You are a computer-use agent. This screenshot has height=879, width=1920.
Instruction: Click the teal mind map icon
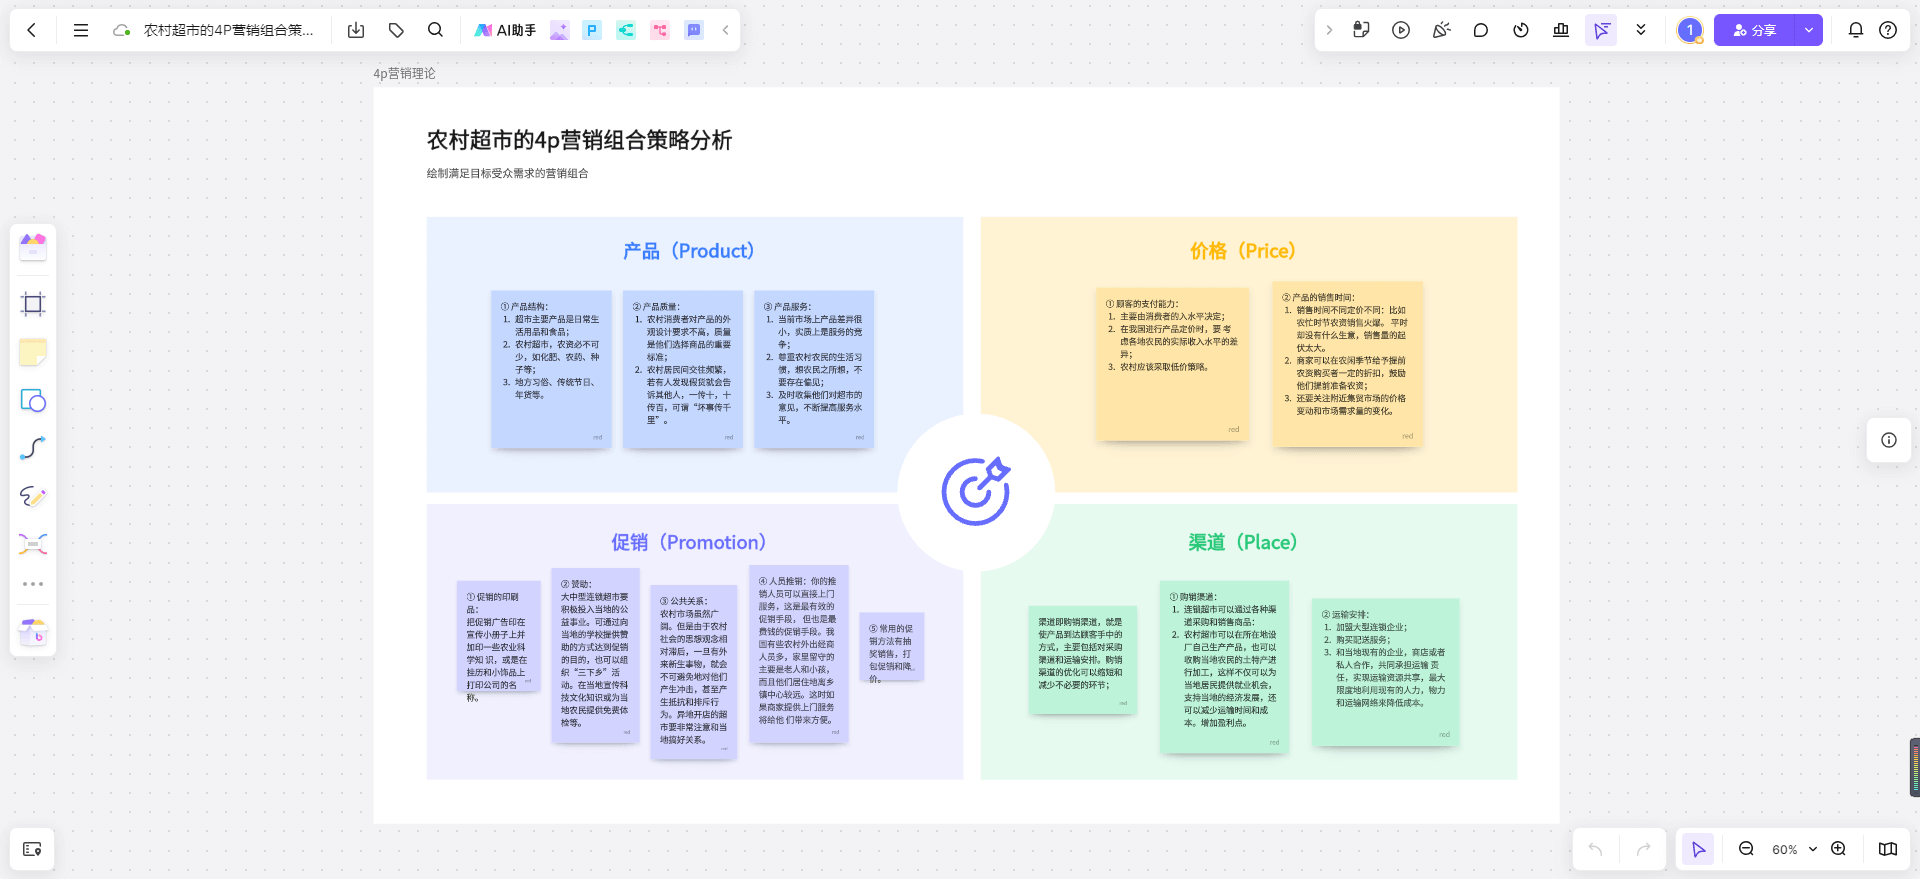(626, 30)
